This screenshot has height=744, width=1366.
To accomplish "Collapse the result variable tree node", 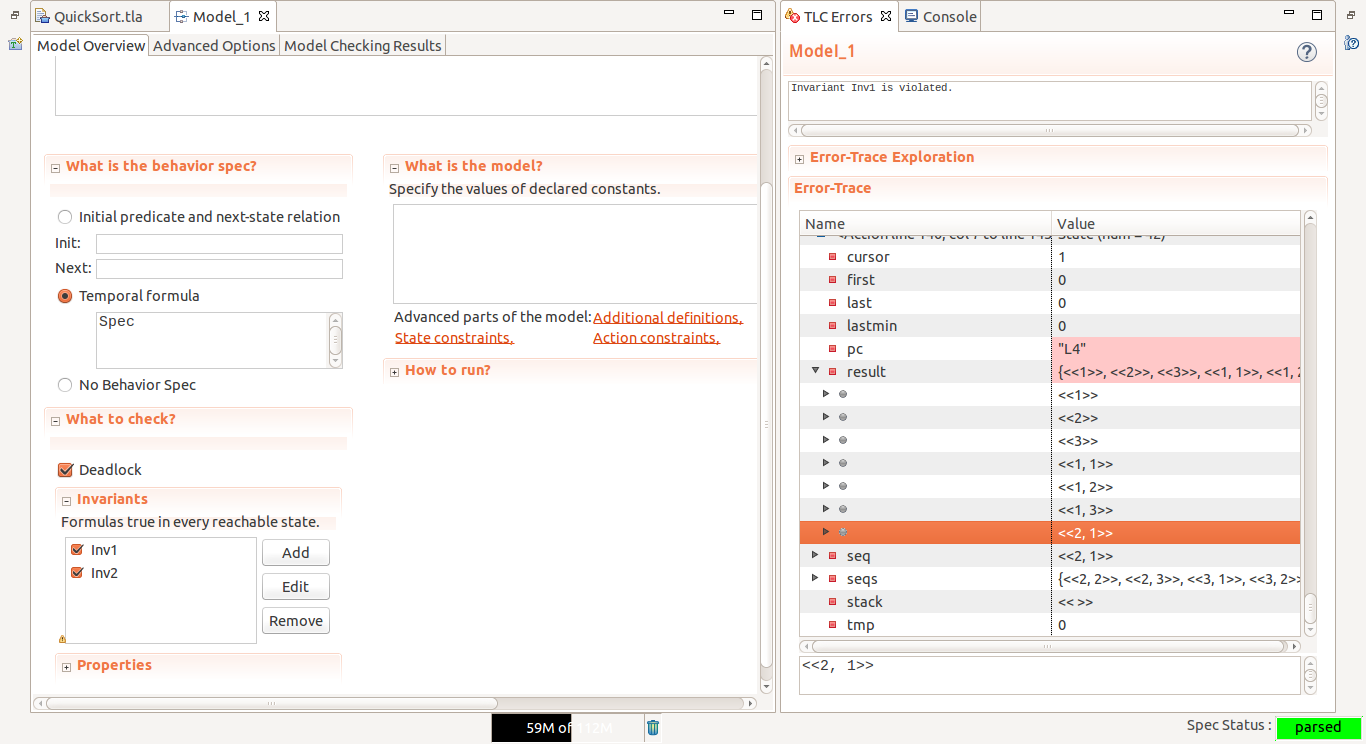I will click(x=816, y=371).
